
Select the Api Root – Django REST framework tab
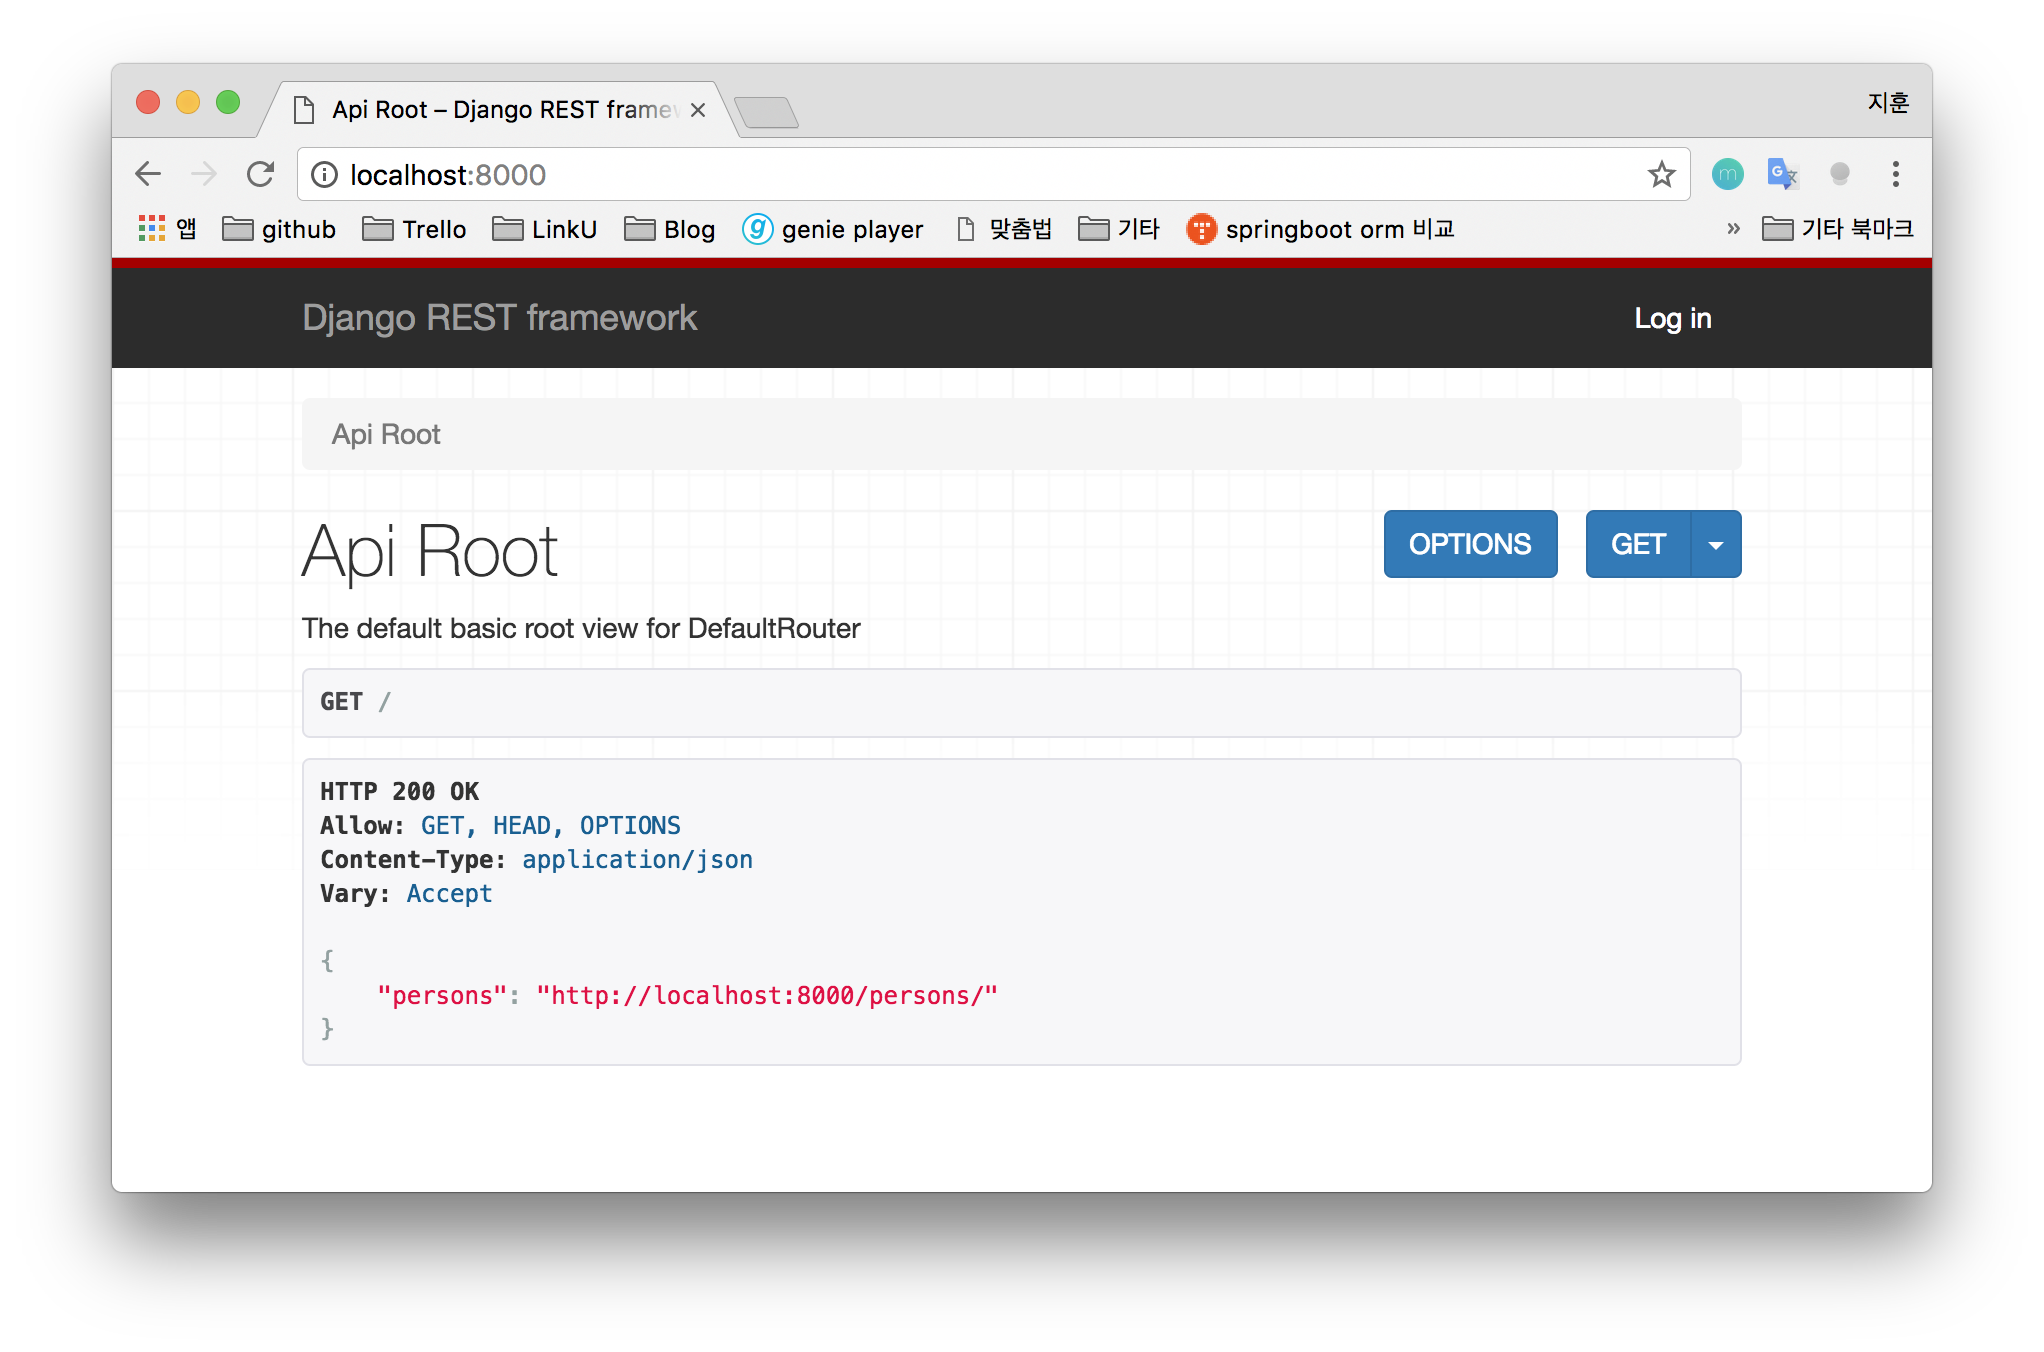(x=498, y=110)
